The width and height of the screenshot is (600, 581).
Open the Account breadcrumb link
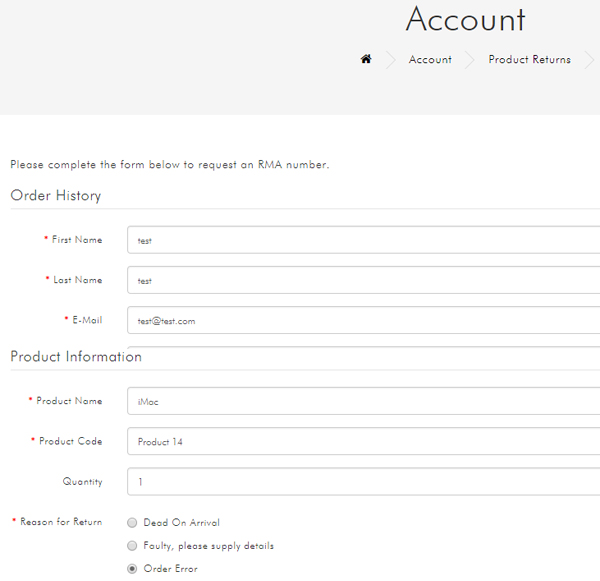(430, 59)
